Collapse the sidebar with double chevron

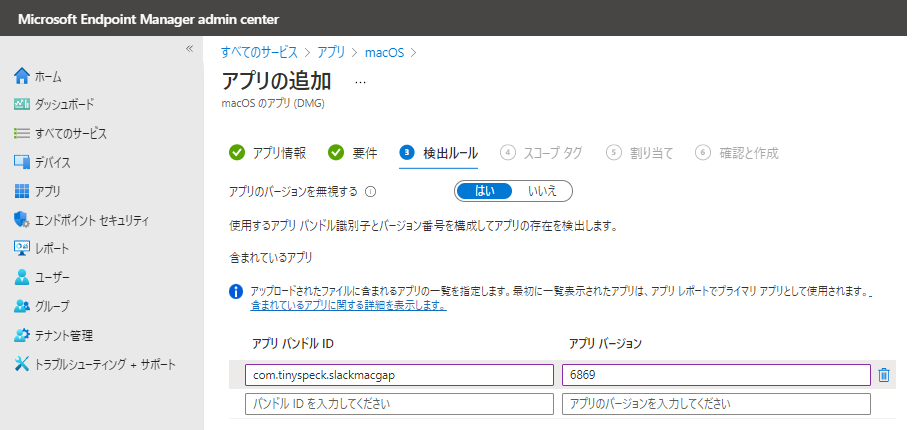click(x=189, y=49)
